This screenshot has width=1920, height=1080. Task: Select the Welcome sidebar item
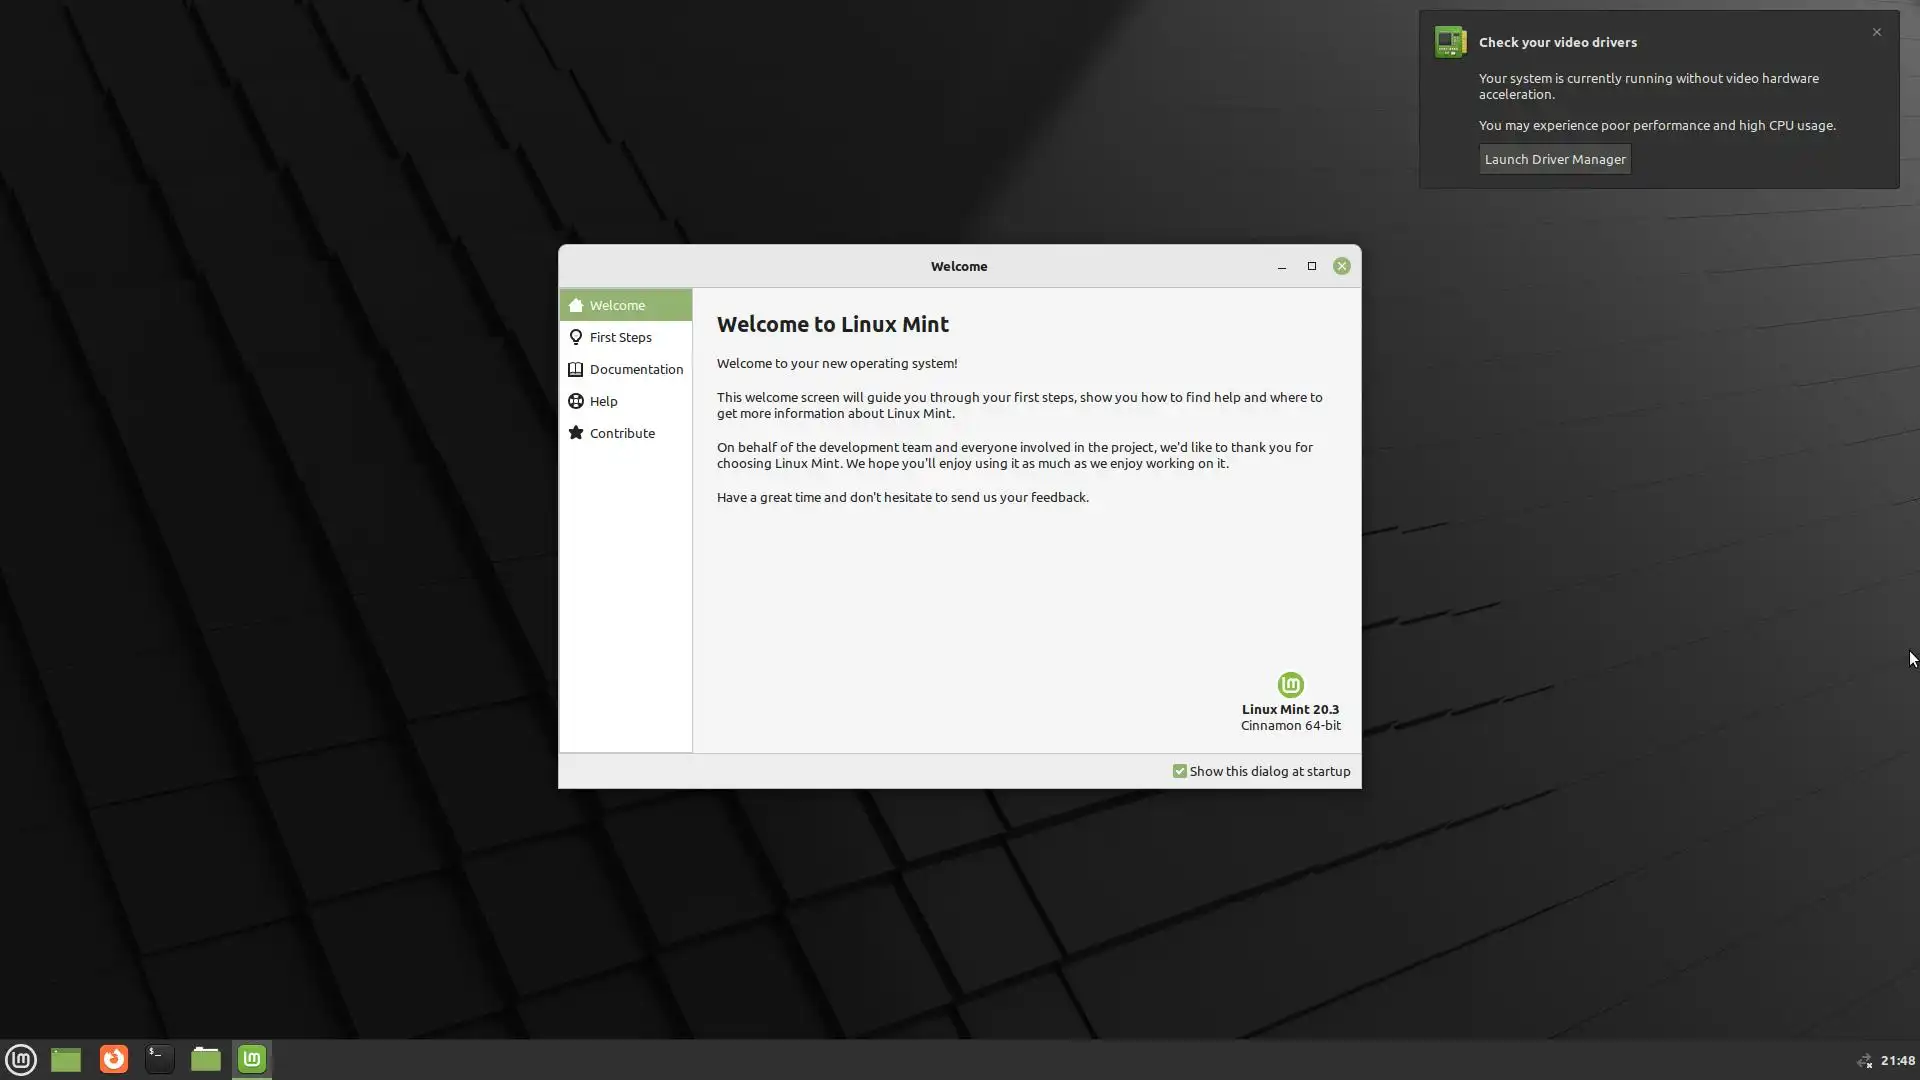tap(617, 305)
